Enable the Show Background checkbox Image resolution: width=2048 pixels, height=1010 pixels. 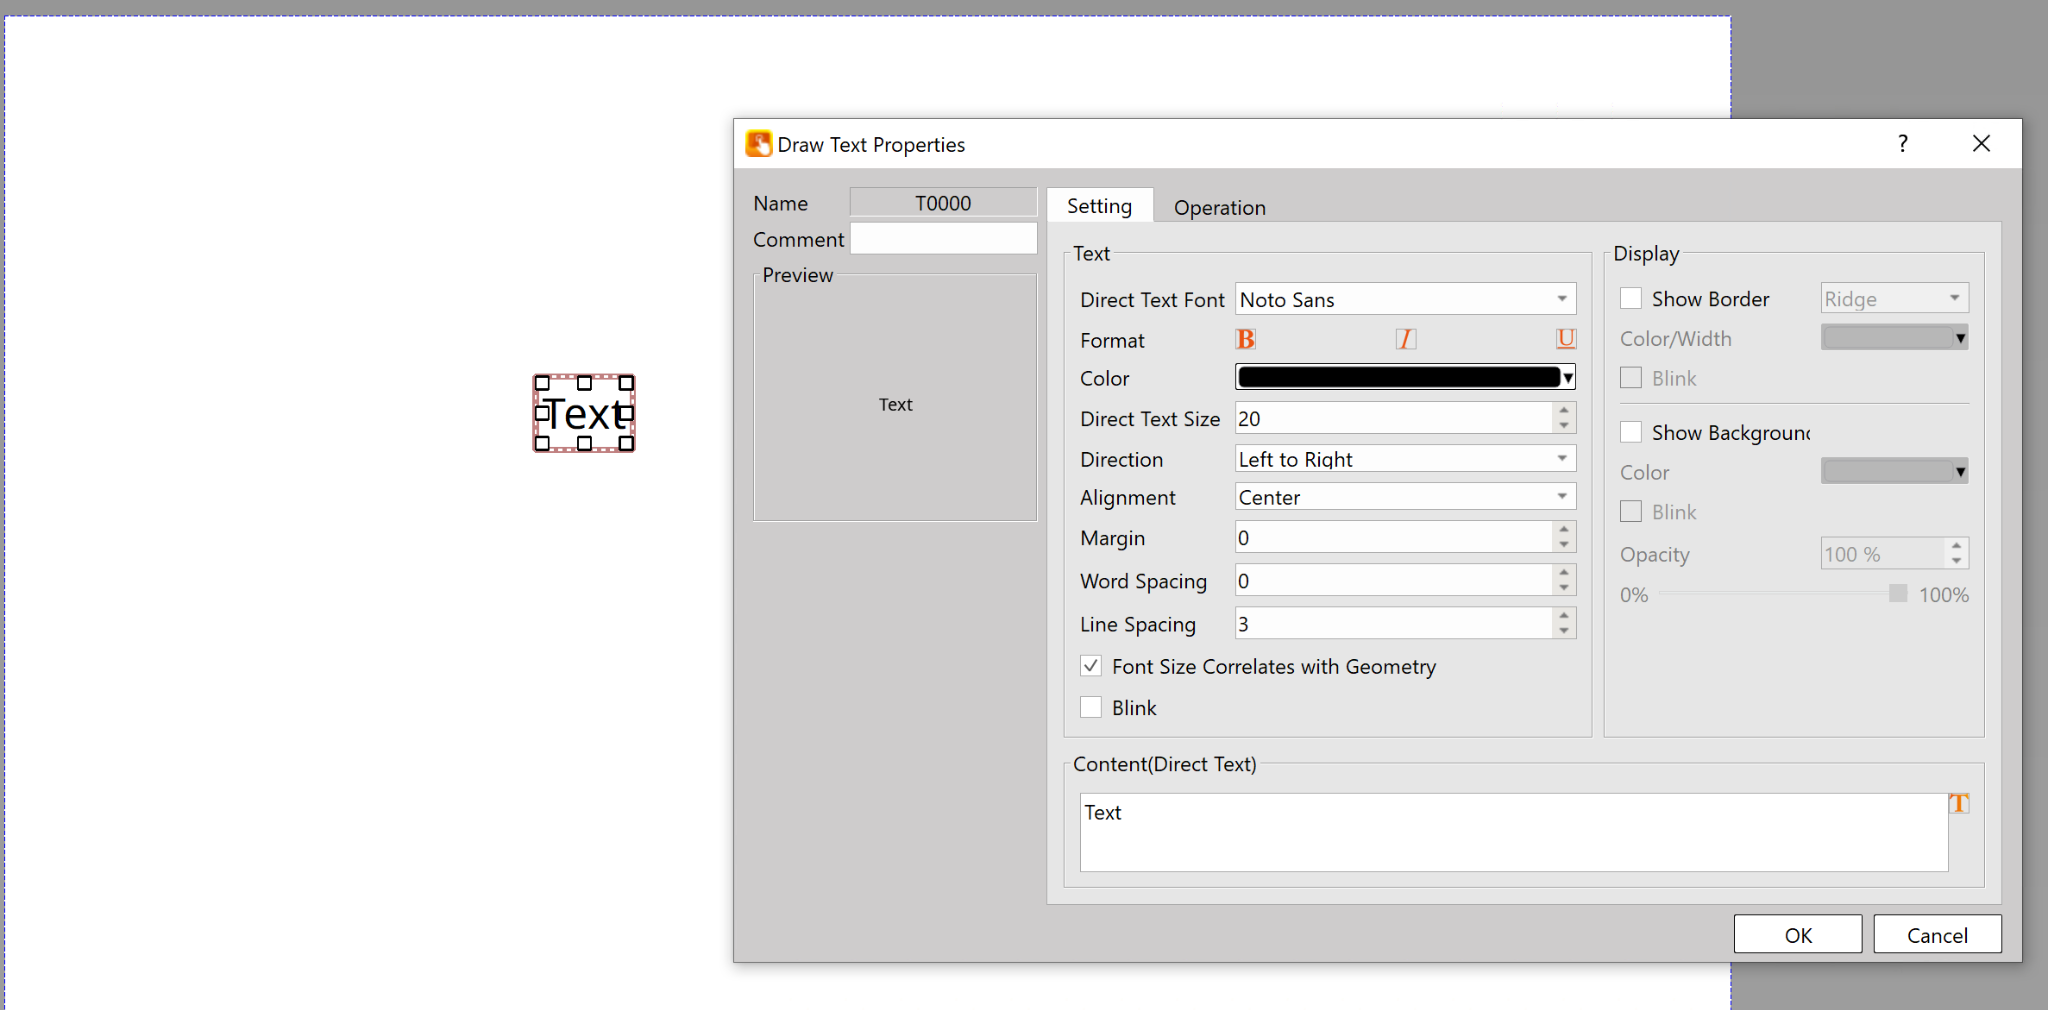pyautogui.click(x=1631, y=432)
